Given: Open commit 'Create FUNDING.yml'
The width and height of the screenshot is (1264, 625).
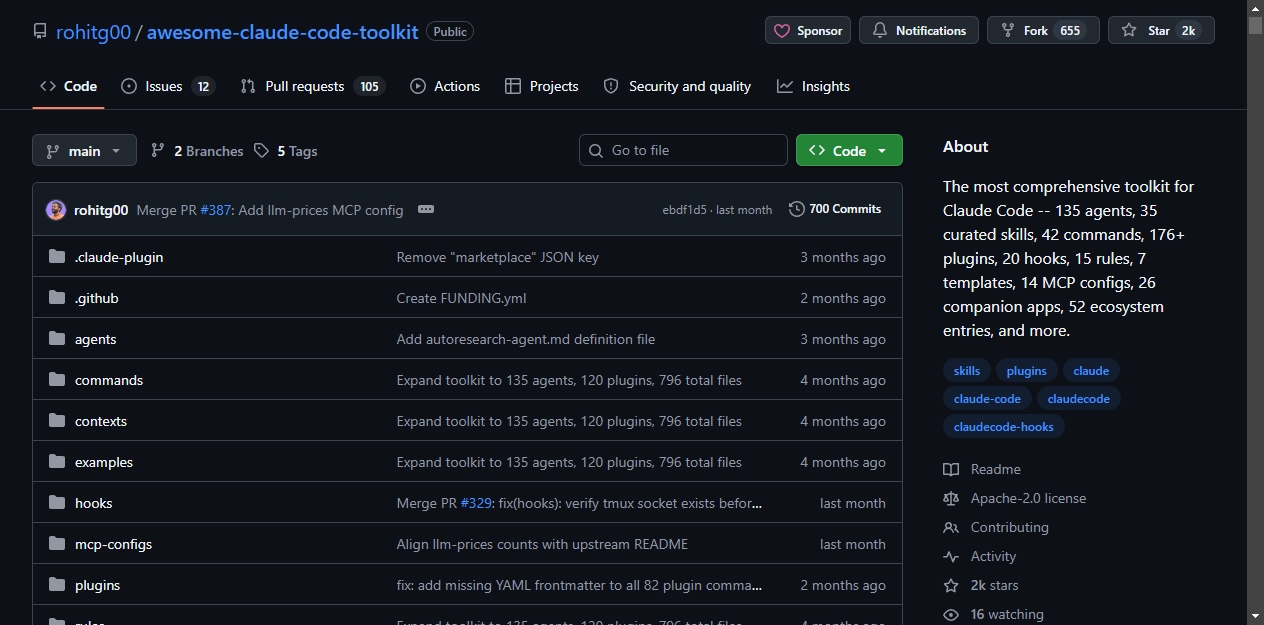Looking at the screenshot, I should coord(462,298).
